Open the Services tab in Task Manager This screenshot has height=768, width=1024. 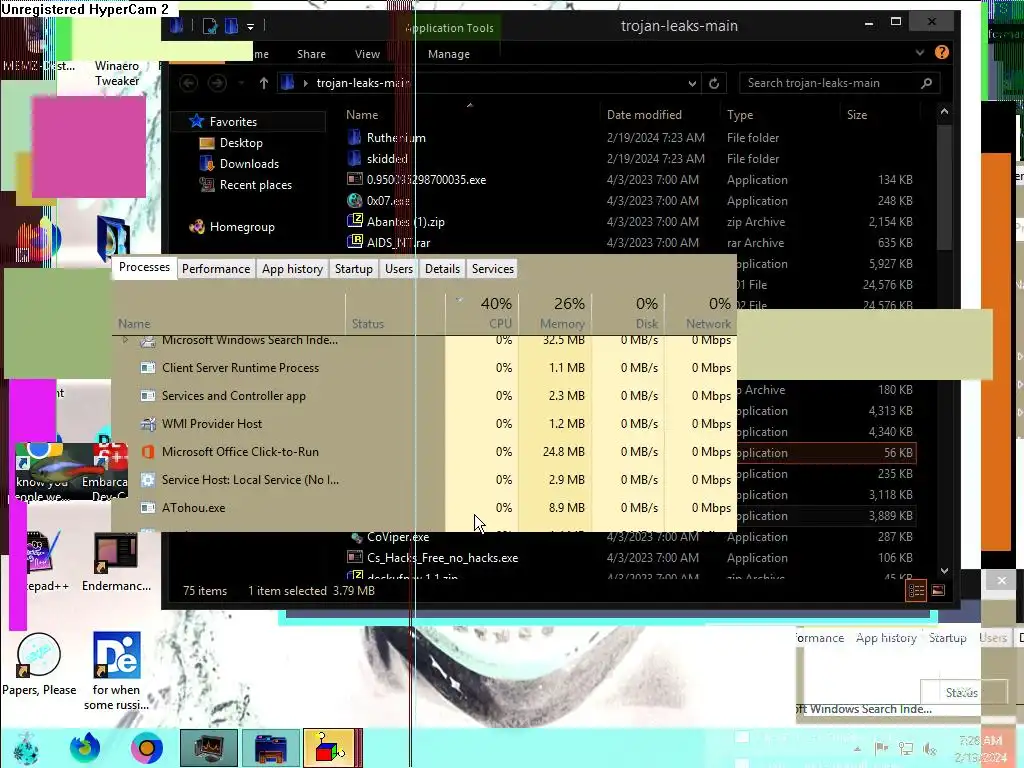point(492,268)
